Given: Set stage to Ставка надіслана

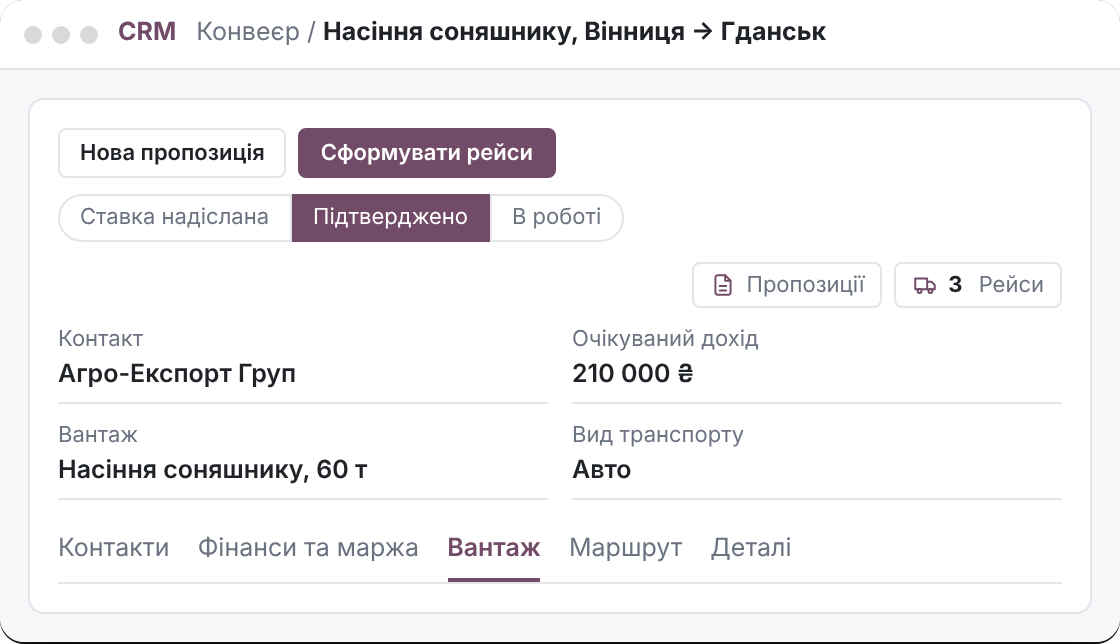Looking at the screenshot, I should 174,217.
